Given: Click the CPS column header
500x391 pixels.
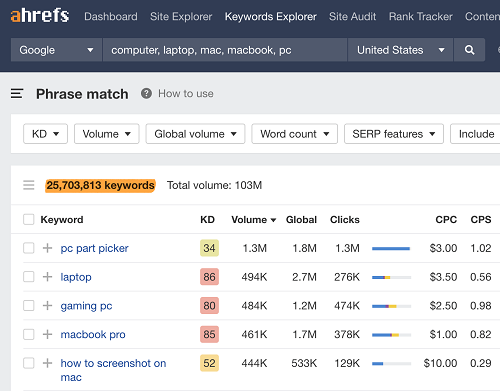Looking at the screenshot, I should pos(481,220).
